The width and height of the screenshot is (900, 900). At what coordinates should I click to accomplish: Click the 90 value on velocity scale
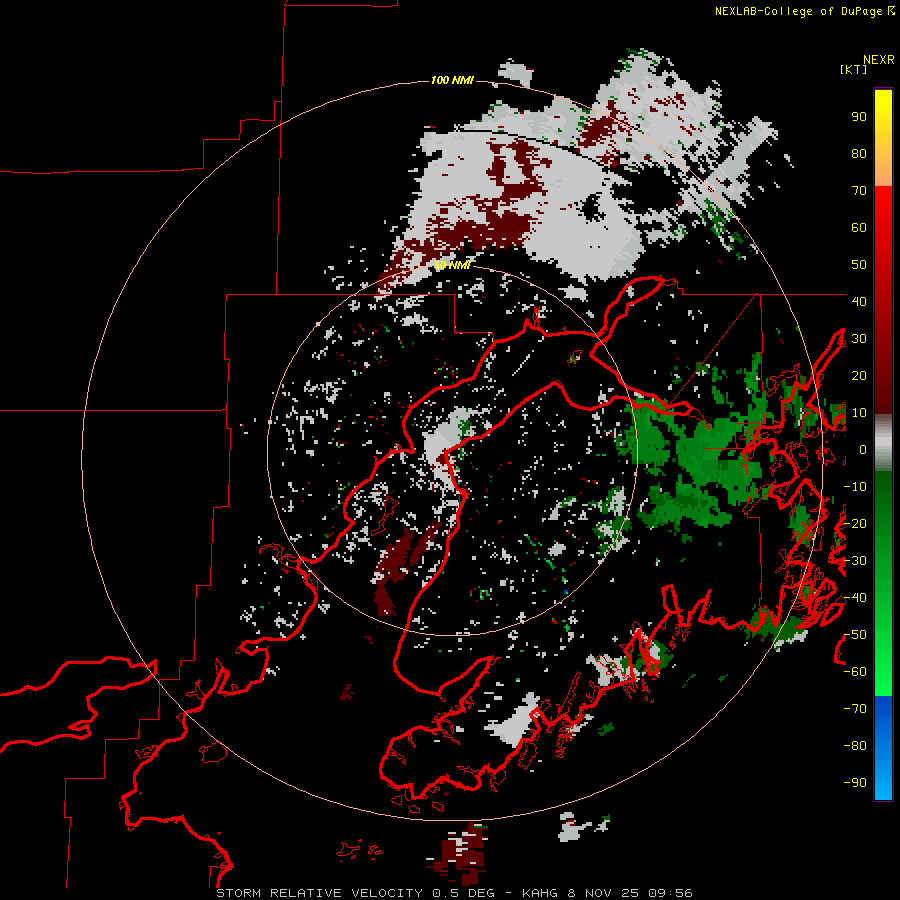click(x=859, y=117)
